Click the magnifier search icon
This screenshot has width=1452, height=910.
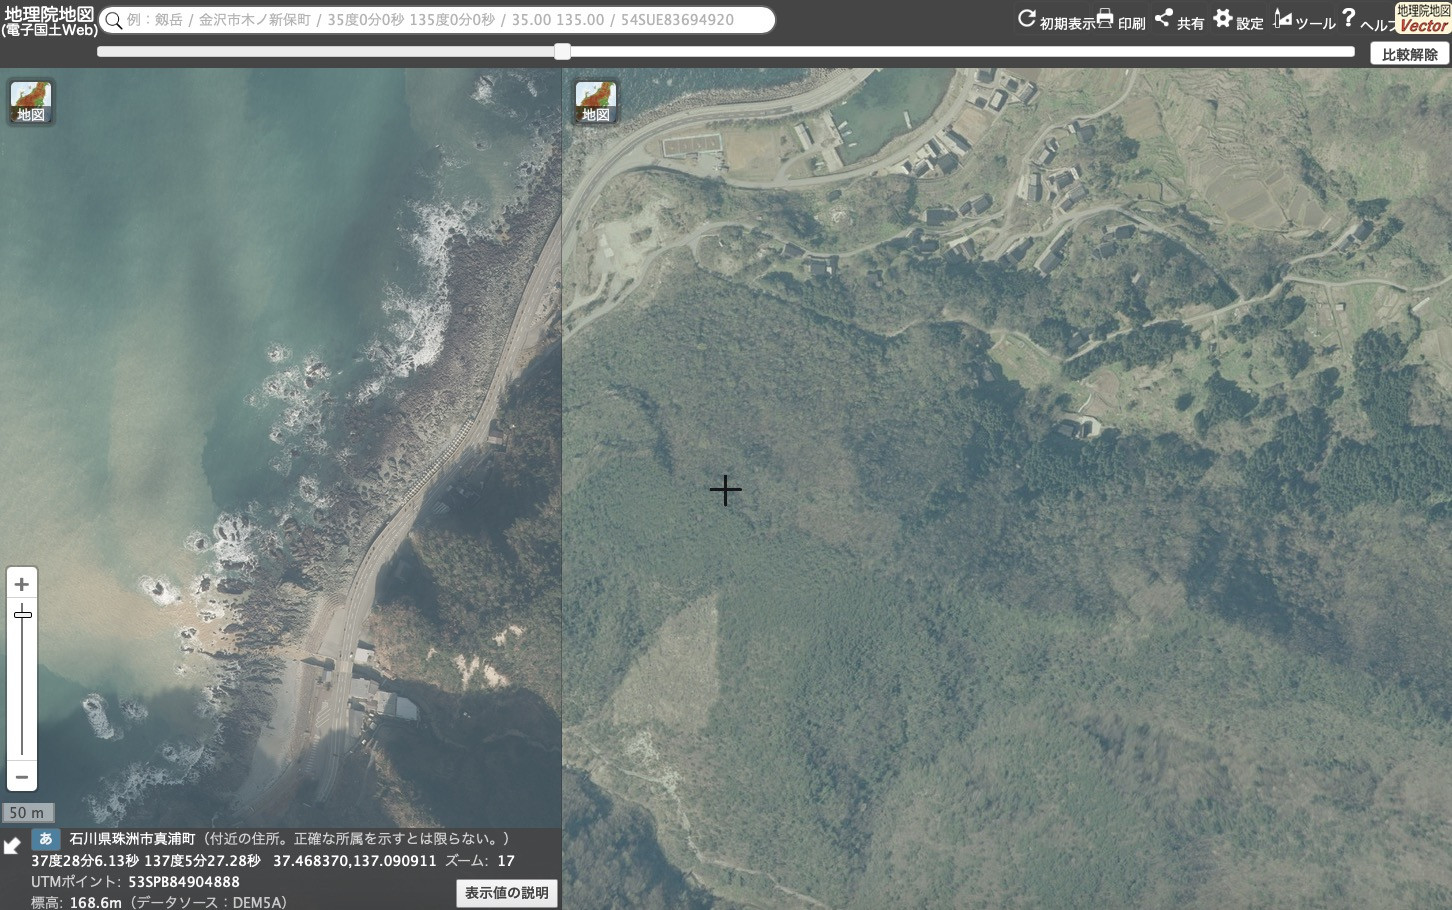tap(114, 20)
